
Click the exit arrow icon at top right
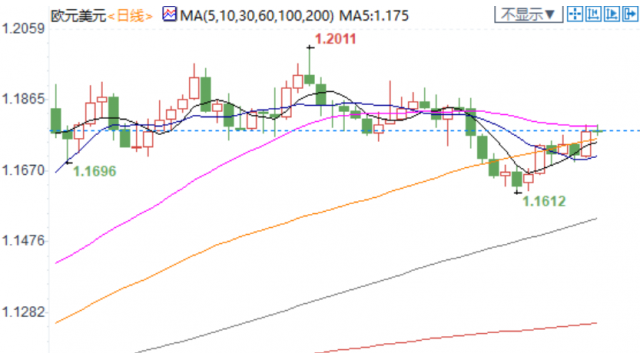630,14
